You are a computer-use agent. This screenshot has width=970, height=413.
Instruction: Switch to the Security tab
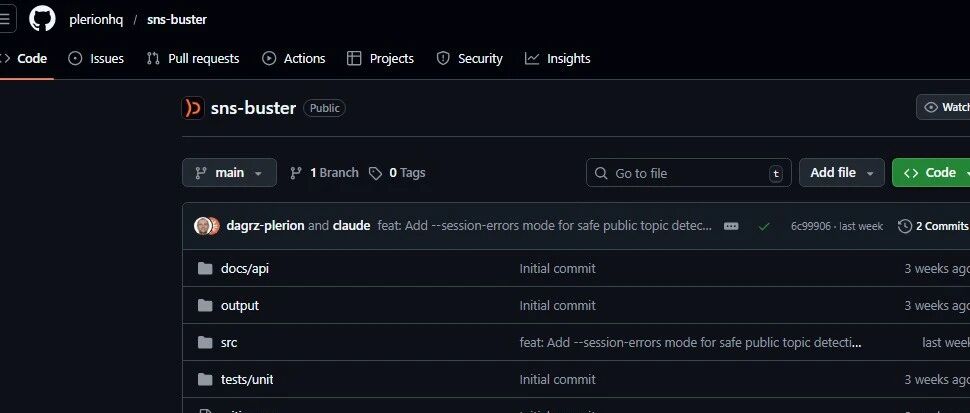pyautogui.click(x=470, y=59)
